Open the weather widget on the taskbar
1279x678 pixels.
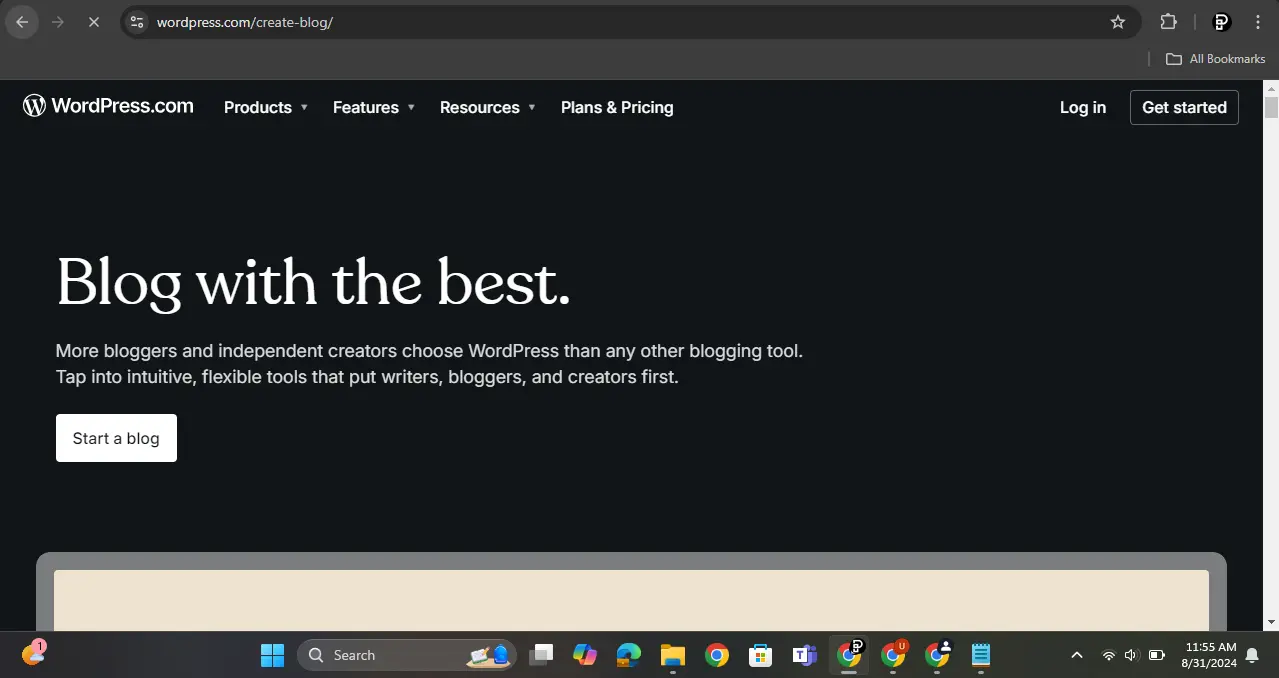pyautogui.click(x=34, y=653)
